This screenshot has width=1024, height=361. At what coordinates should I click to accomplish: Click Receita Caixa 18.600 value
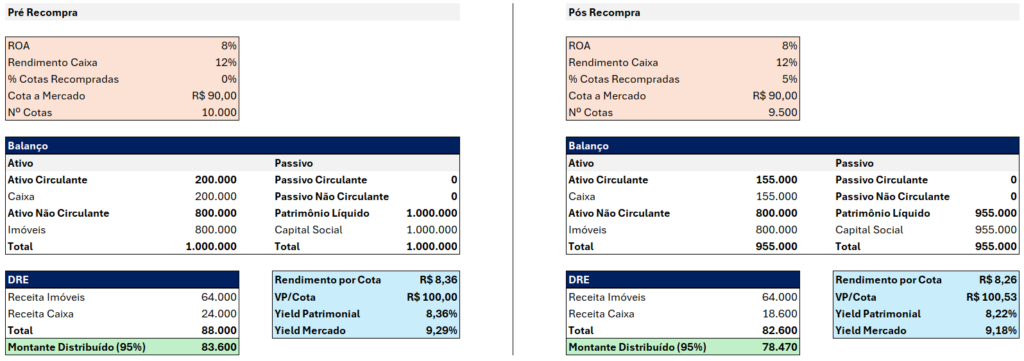pyautogui.click(x=780, y=314)
